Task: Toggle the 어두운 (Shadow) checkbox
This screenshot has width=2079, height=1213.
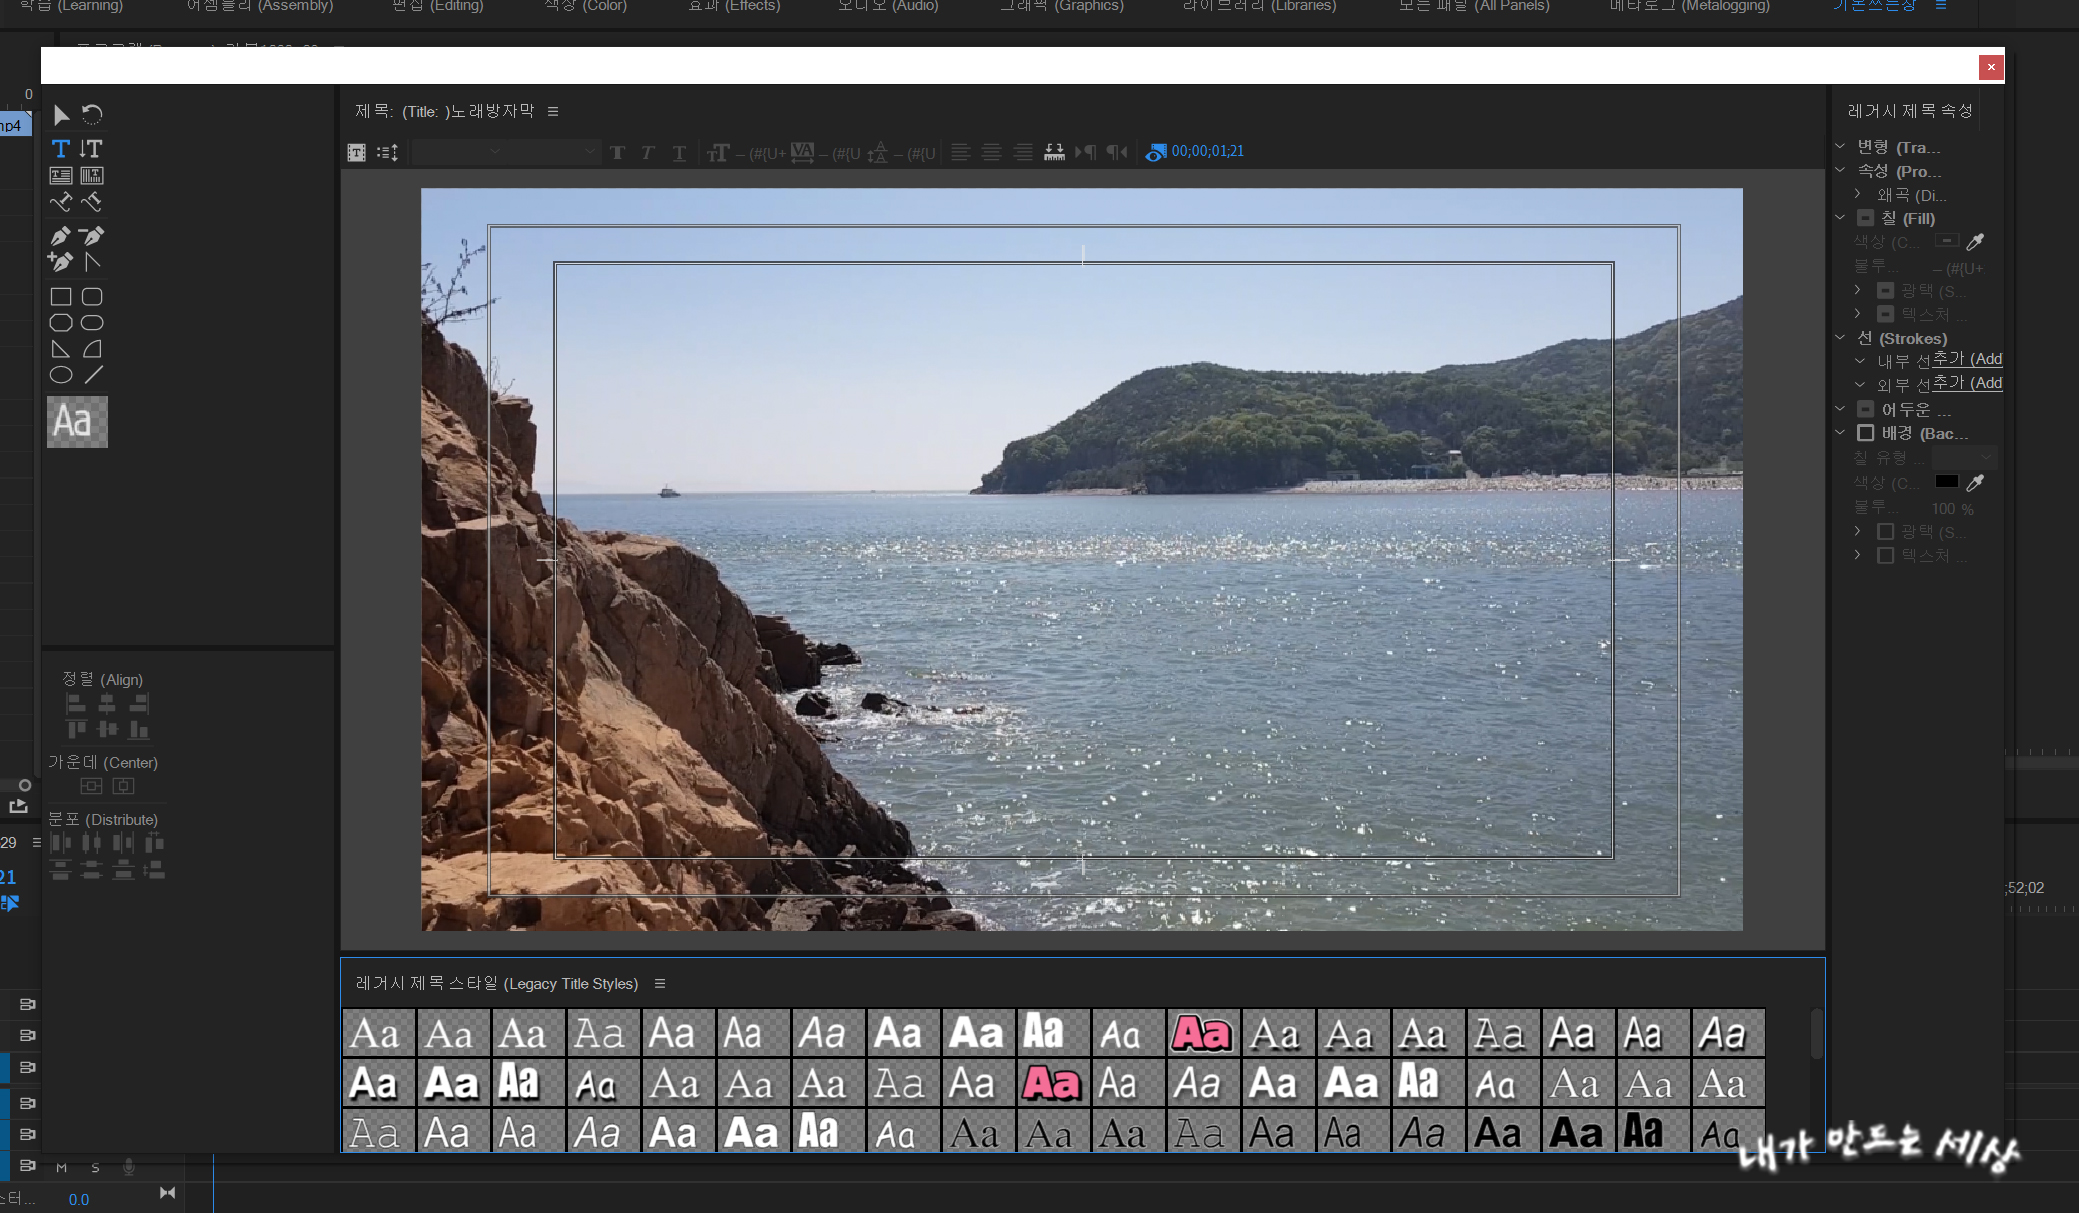Action: click(x=1865, y=409)
